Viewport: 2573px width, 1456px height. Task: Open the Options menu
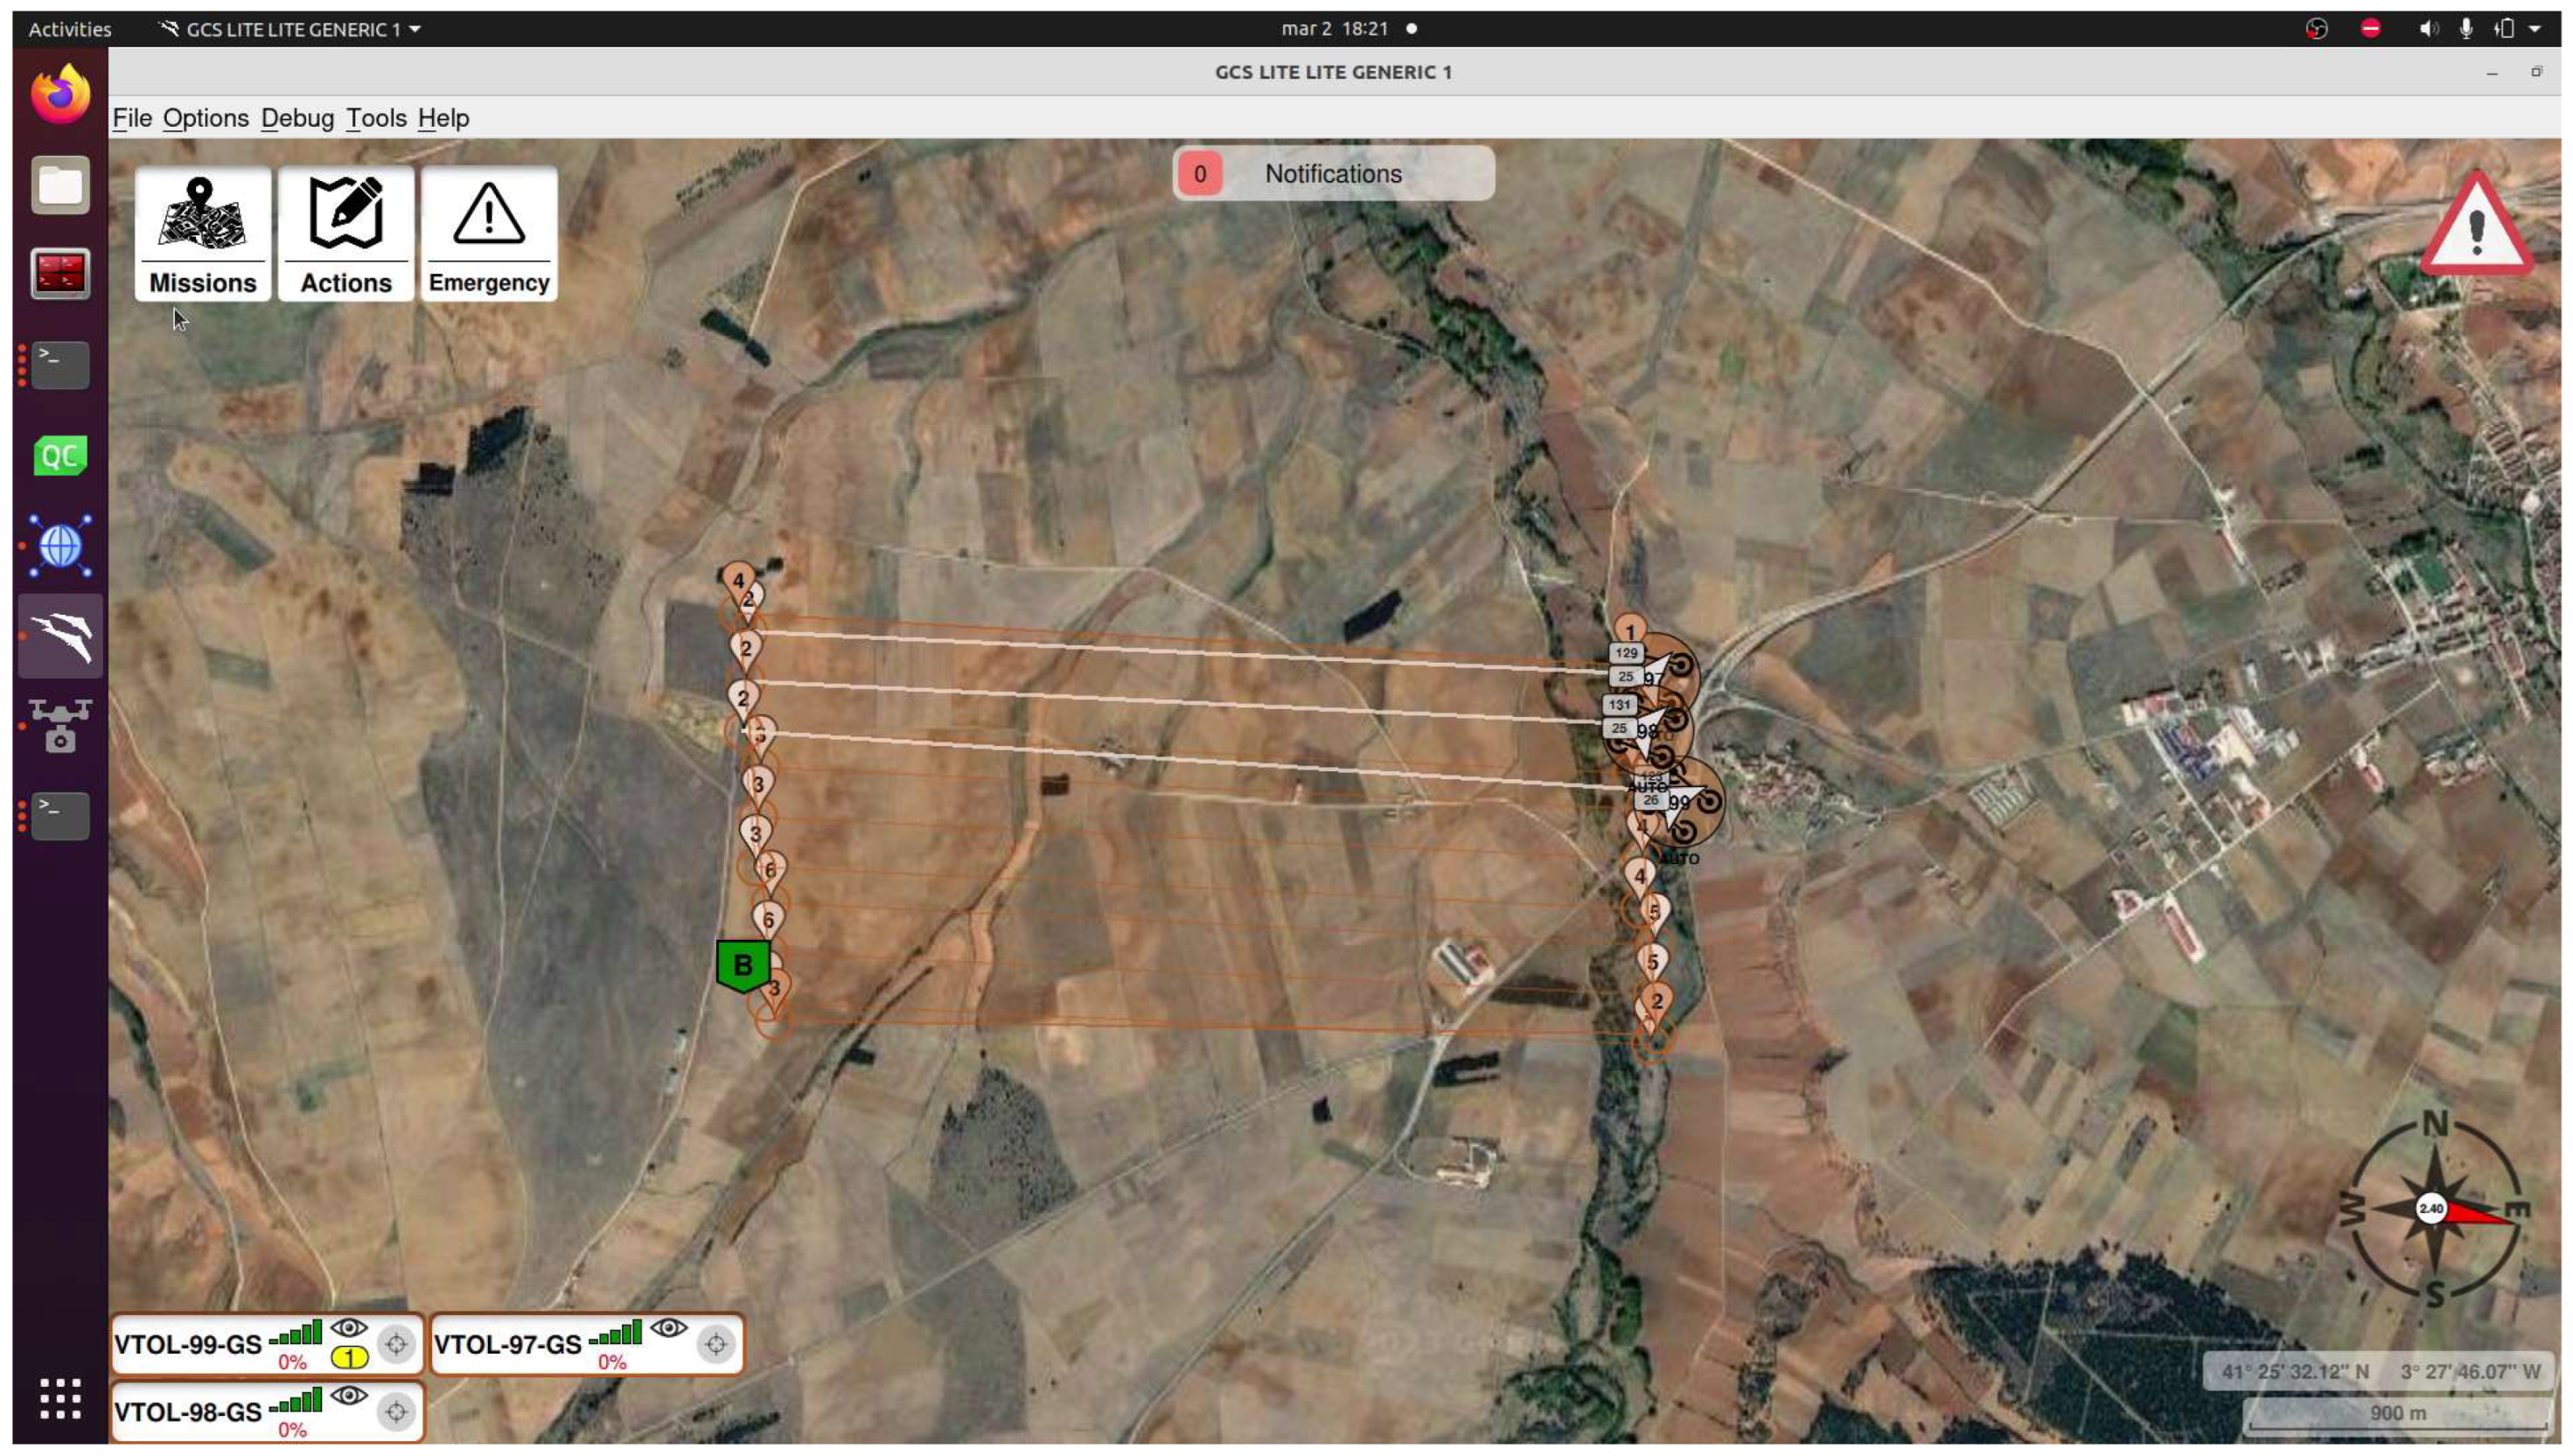point(205,118)
